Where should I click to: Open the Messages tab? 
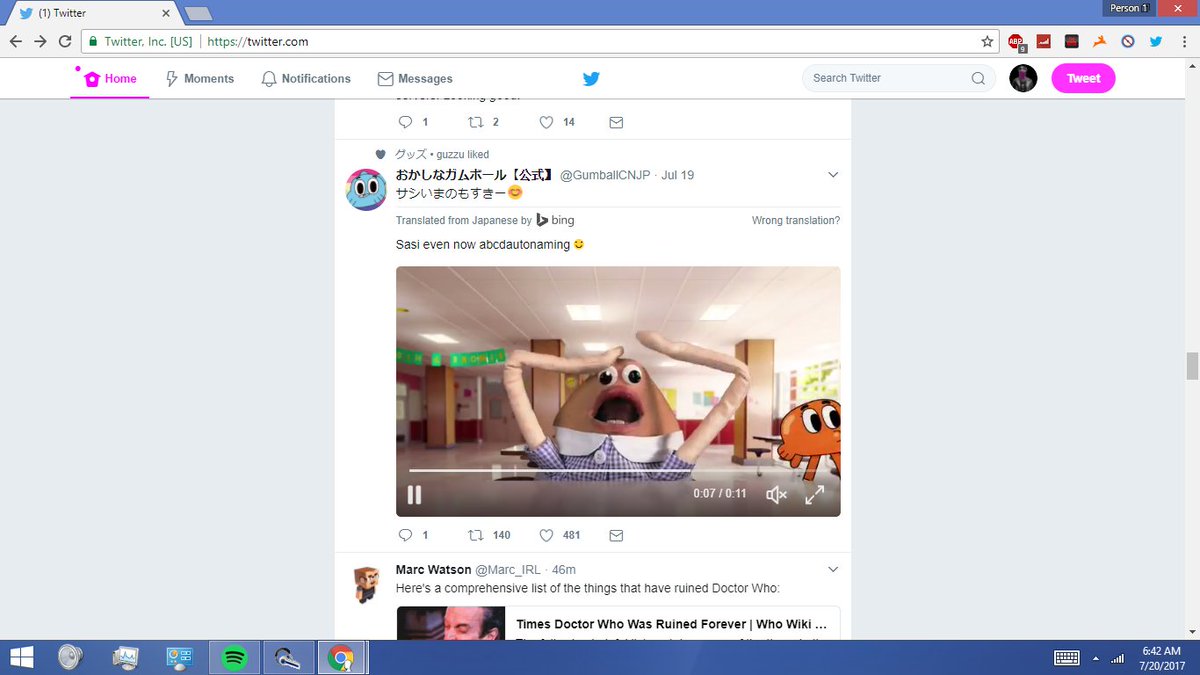415,79
